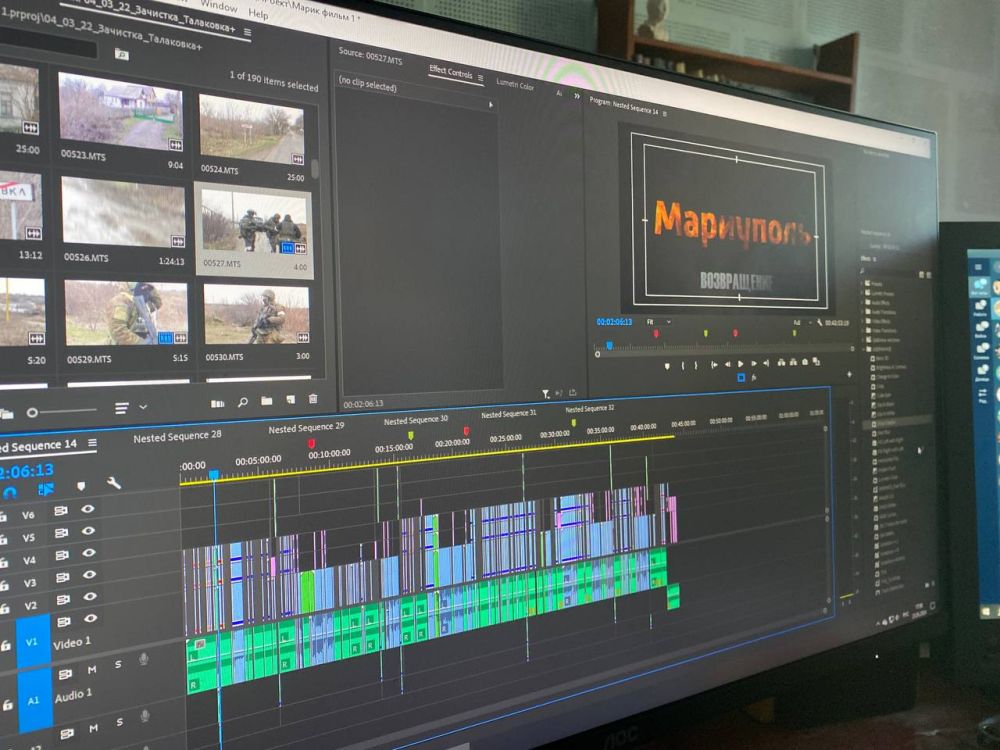Image resolution: width=1000 pixels, height=750 pixels.
Task: Select the Nested Sequence 28 timeline tab
Action: click(x=178, y=436)
